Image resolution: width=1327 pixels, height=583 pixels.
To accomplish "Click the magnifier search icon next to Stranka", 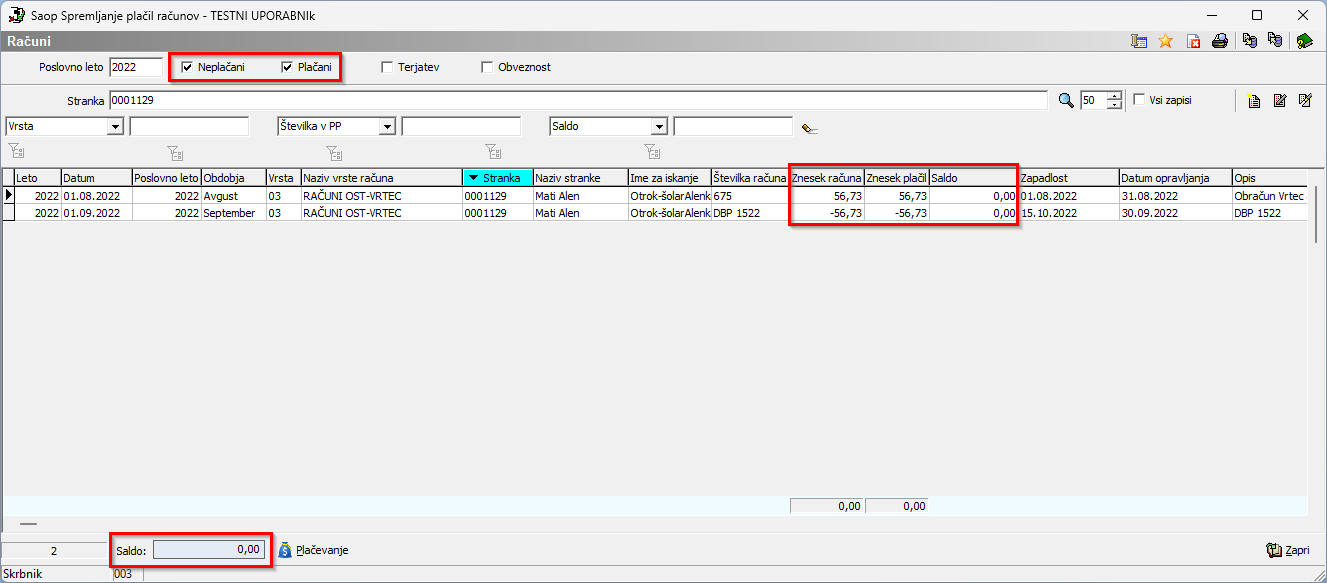I will [x=1065, y=100].
